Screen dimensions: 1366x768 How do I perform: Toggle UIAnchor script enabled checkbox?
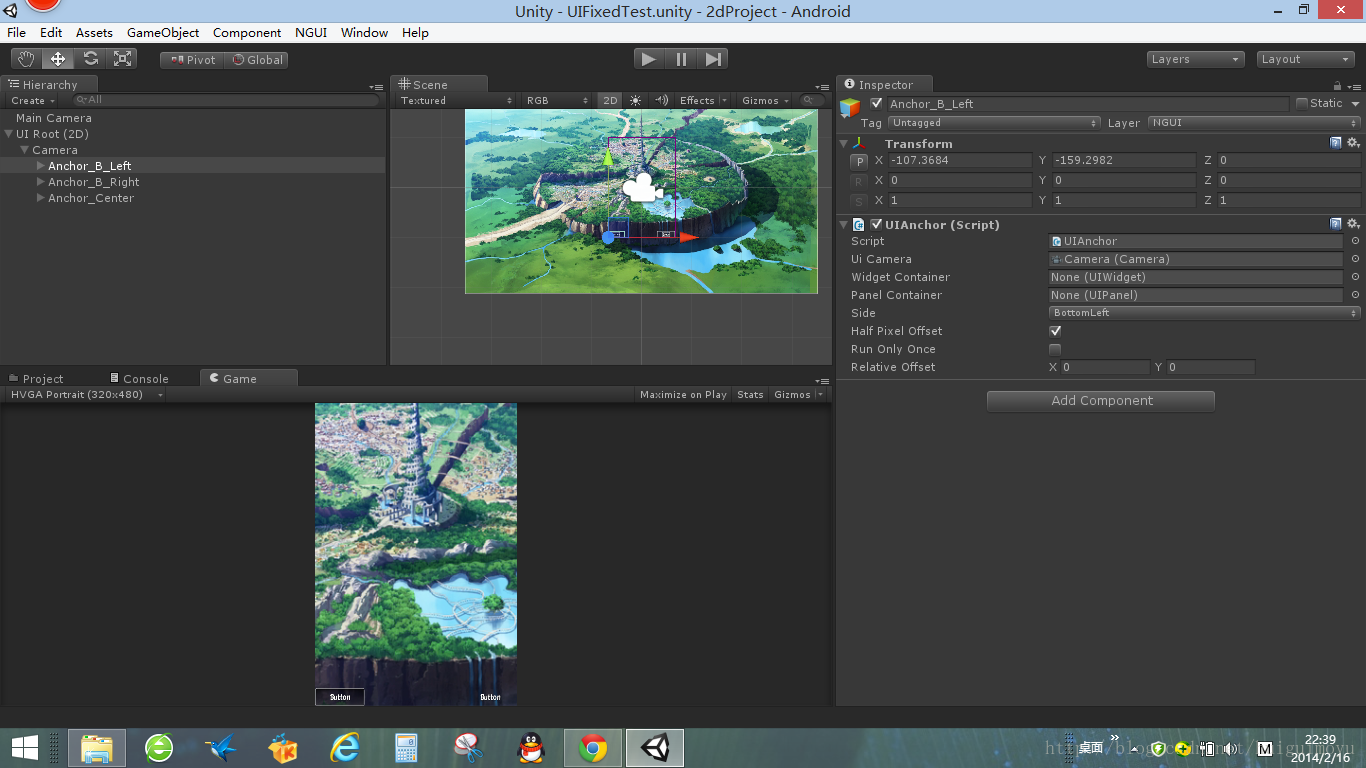click(x=876, y=224)
